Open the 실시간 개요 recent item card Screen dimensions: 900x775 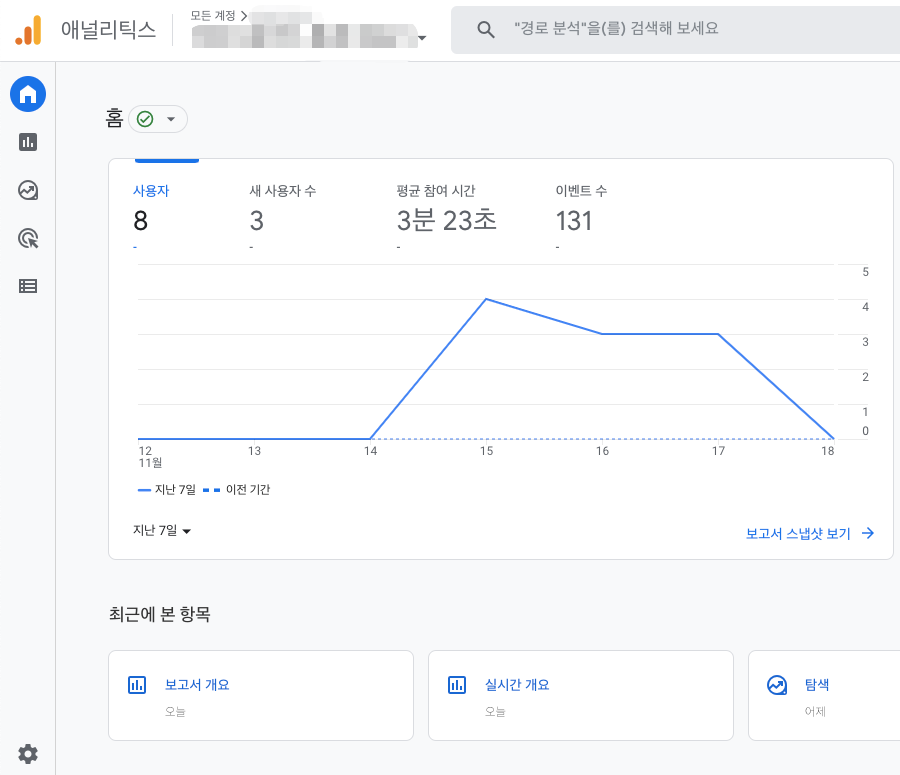tap(580, 695)
